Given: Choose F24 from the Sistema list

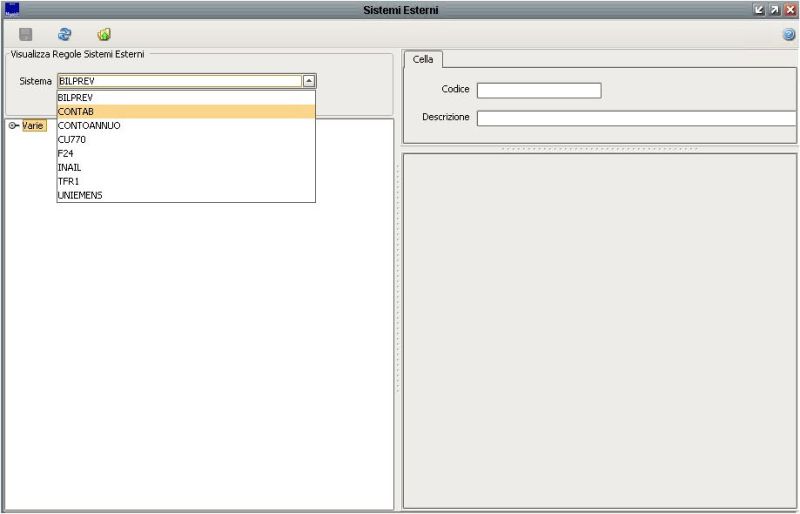Looking at the screenshot, I should pos(66,153).
